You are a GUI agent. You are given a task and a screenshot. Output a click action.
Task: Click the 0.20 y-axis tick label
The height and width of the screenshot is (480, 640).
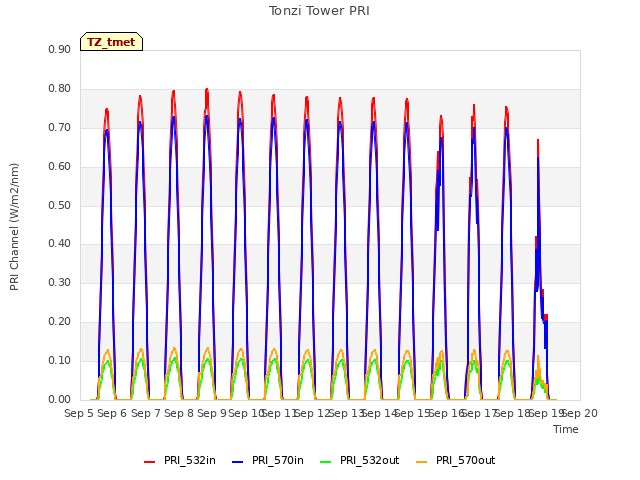(60, 322)
